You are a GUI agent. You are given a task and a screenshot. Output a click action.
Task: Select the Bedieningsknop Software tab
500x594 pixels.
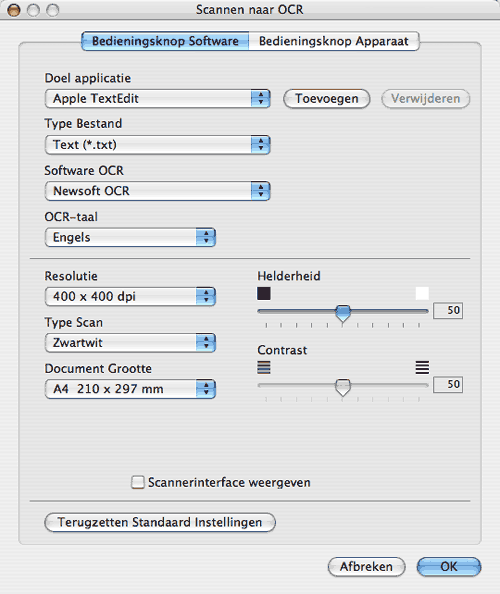click(165, 41)
